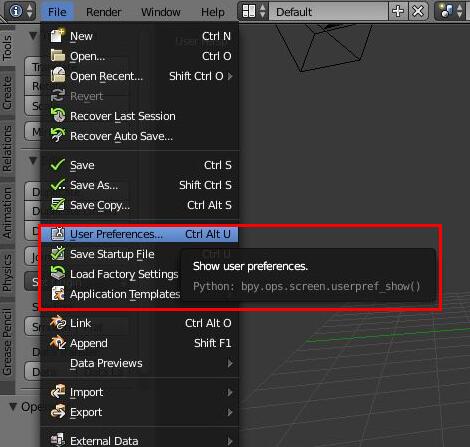Switch to the Physics sidebar tab
Image resolution: width=470 pixels, height=447 pixels.
[7, 273]
